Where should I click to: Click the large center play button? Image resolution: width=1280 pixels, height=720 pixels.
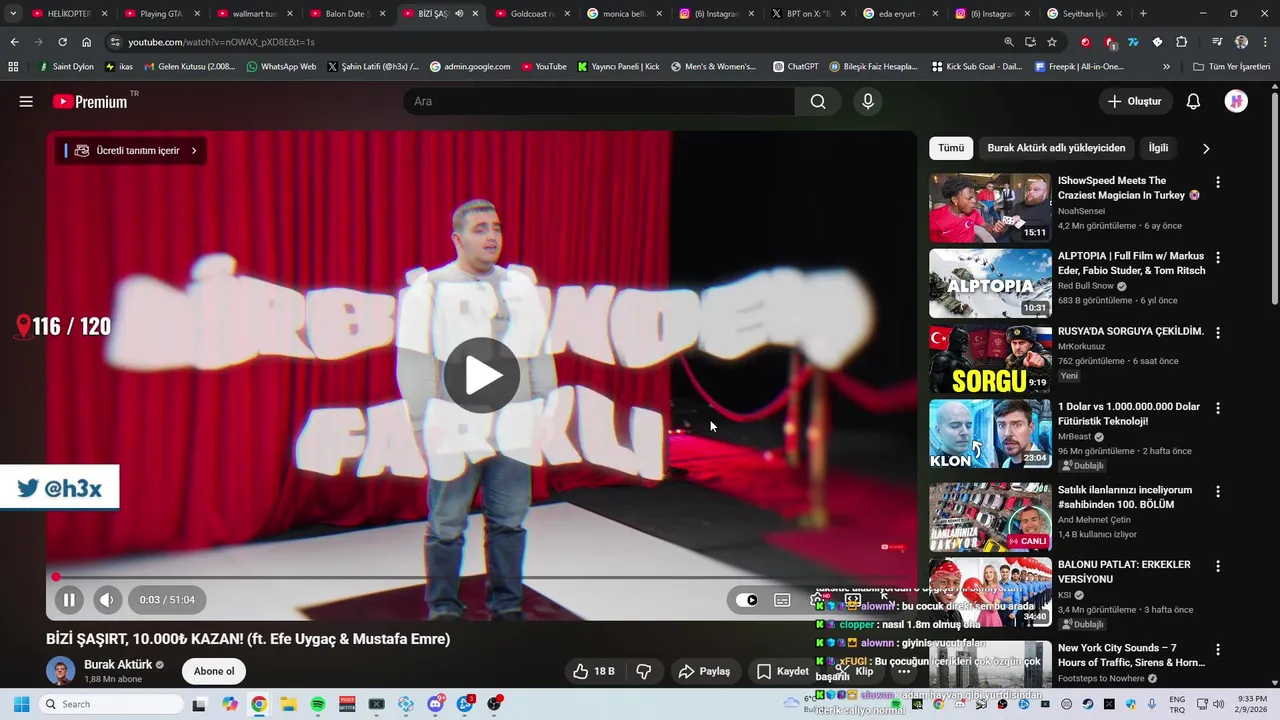coord(482,375)
